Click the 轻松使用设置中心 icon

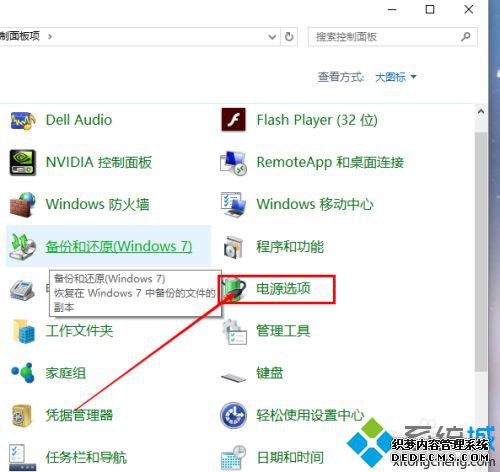point(233,415)
